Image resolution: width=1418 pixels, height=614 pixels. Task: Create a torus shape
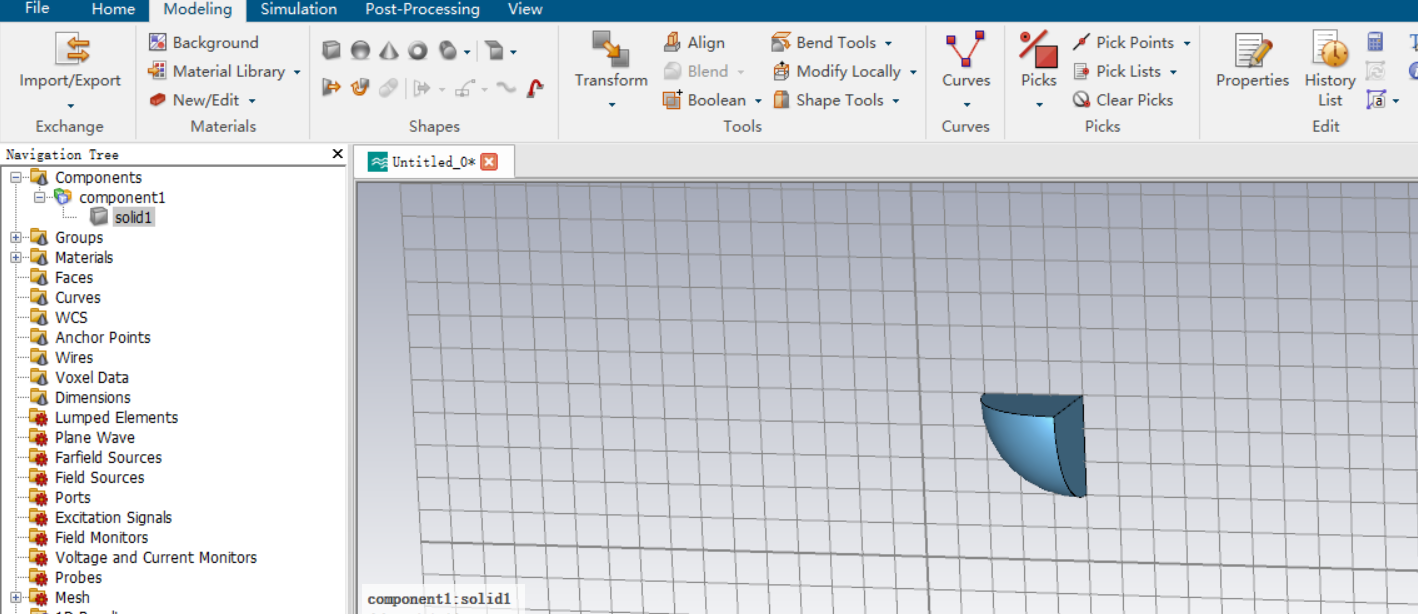click(x=418, y=50)
